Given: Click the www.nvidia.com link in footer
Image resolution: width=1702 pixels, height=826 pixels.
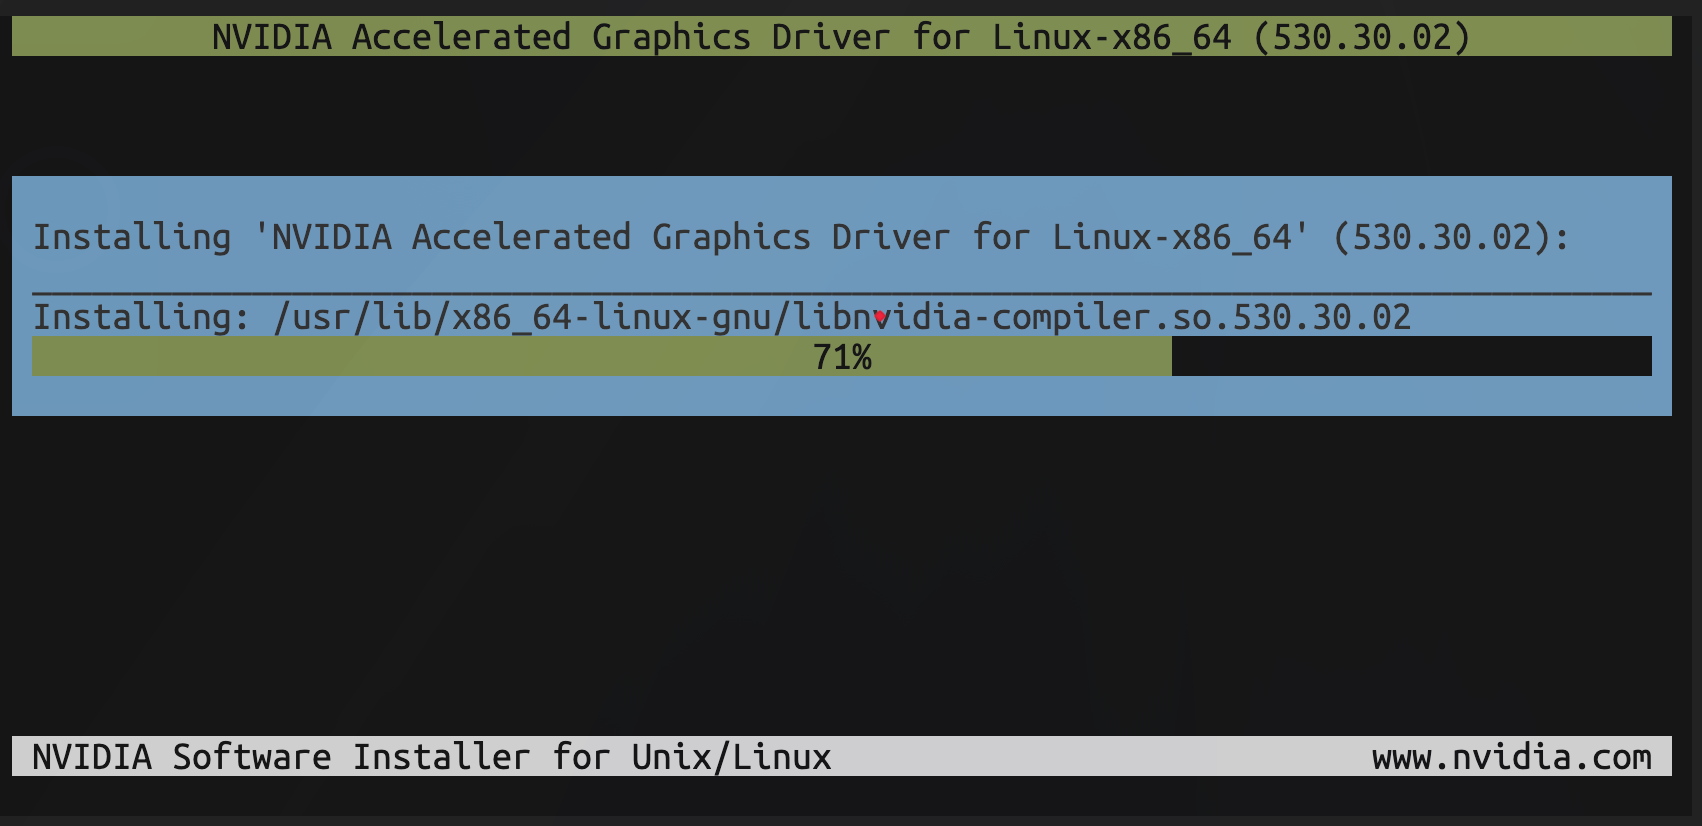Looking at the screenshot, I should point(1511,757).
